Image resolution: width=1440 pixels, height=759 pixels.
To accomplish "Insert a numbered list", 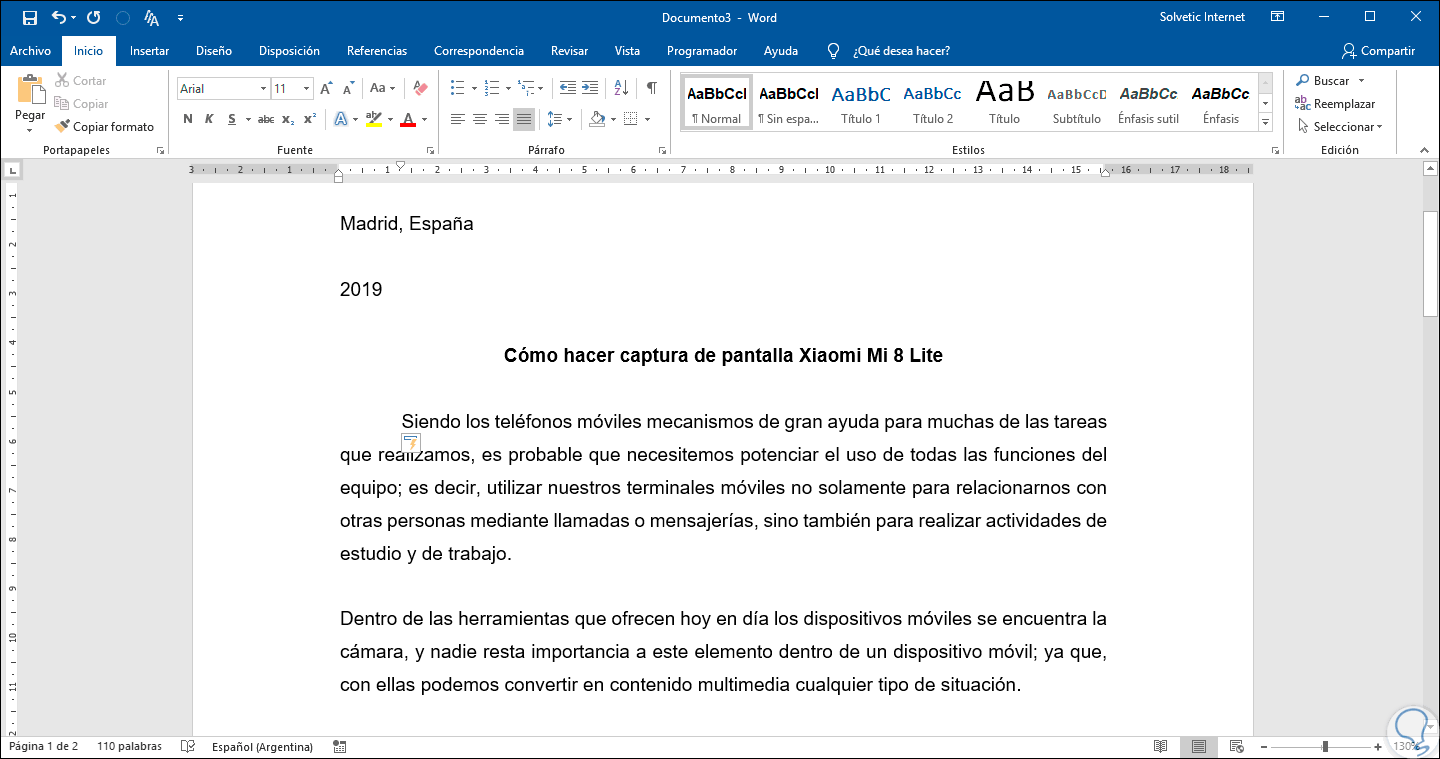I will pos(491,88).
